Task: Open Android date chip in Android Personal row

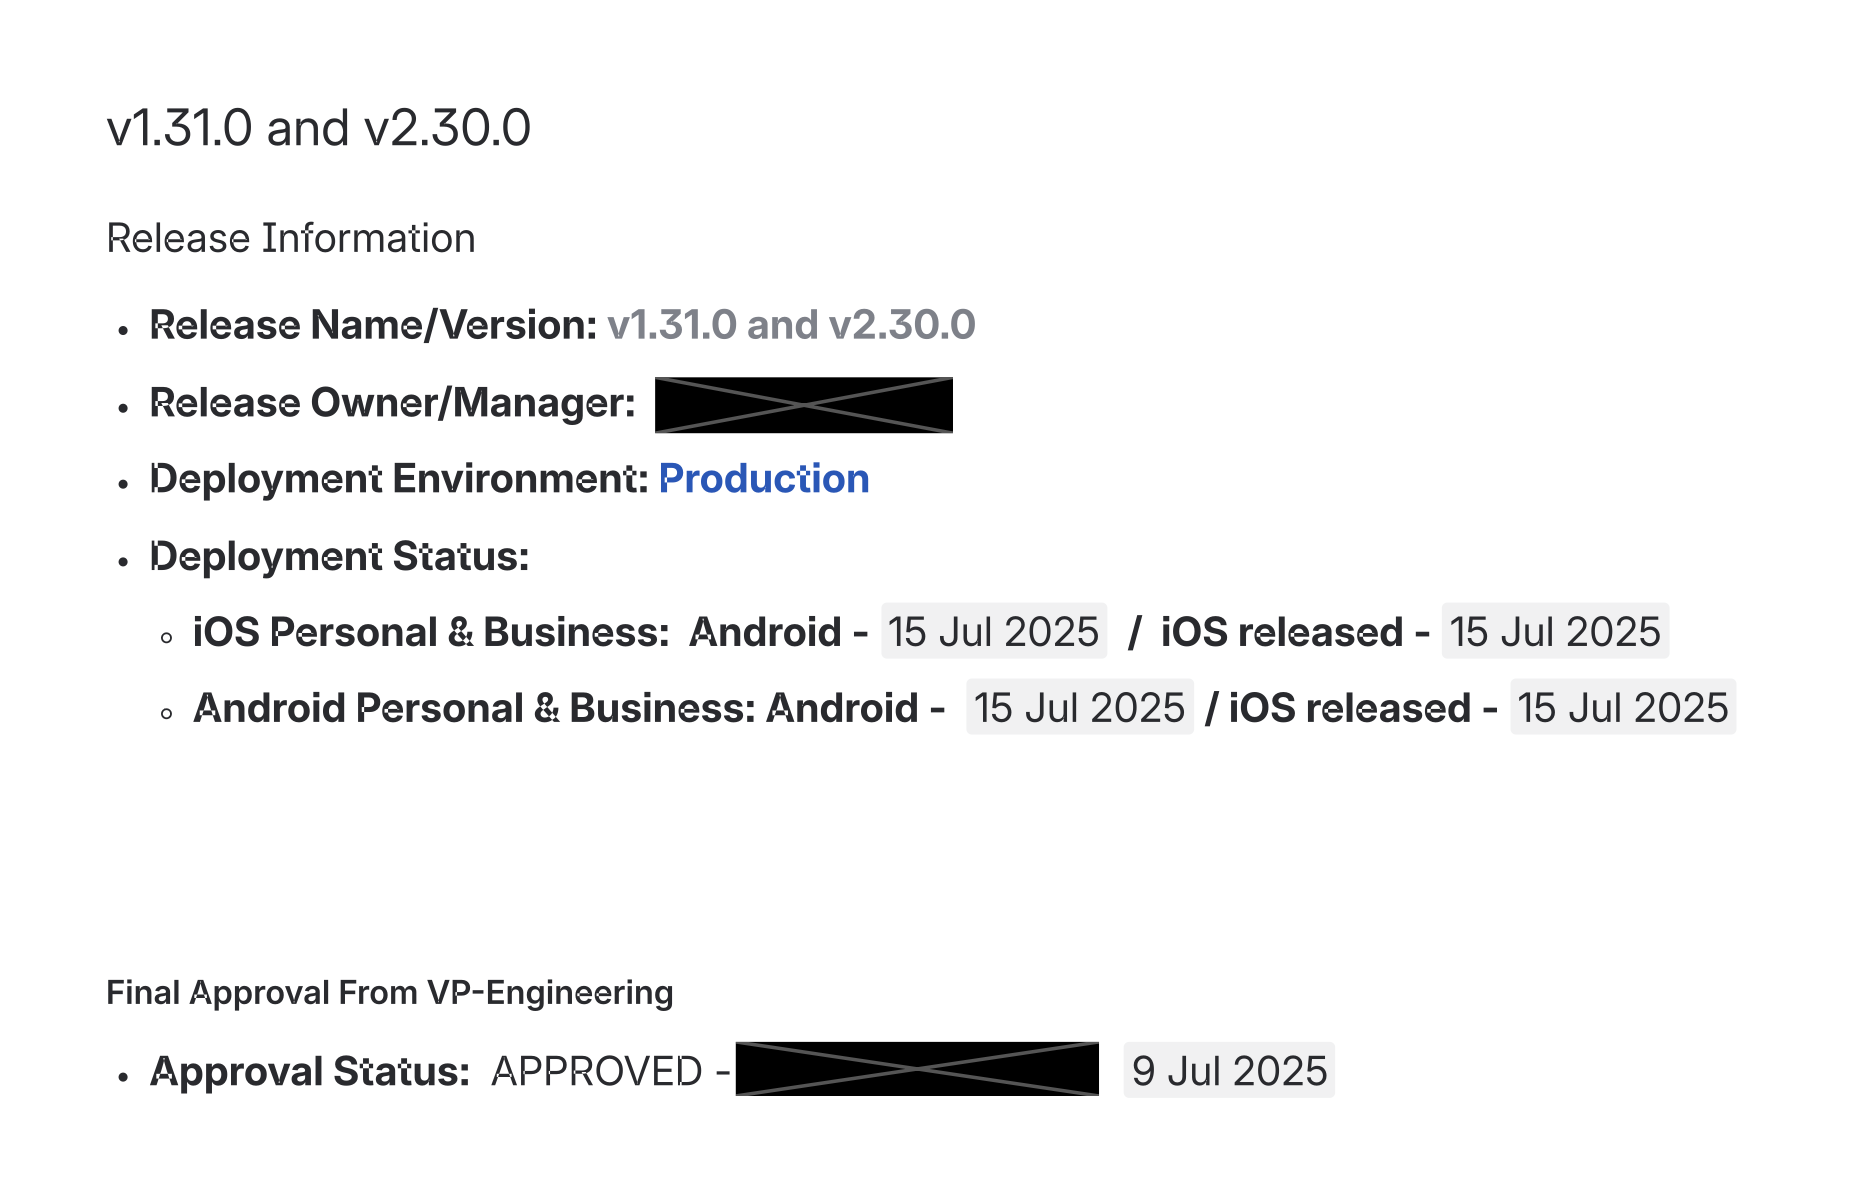Action: (1079, 708)
